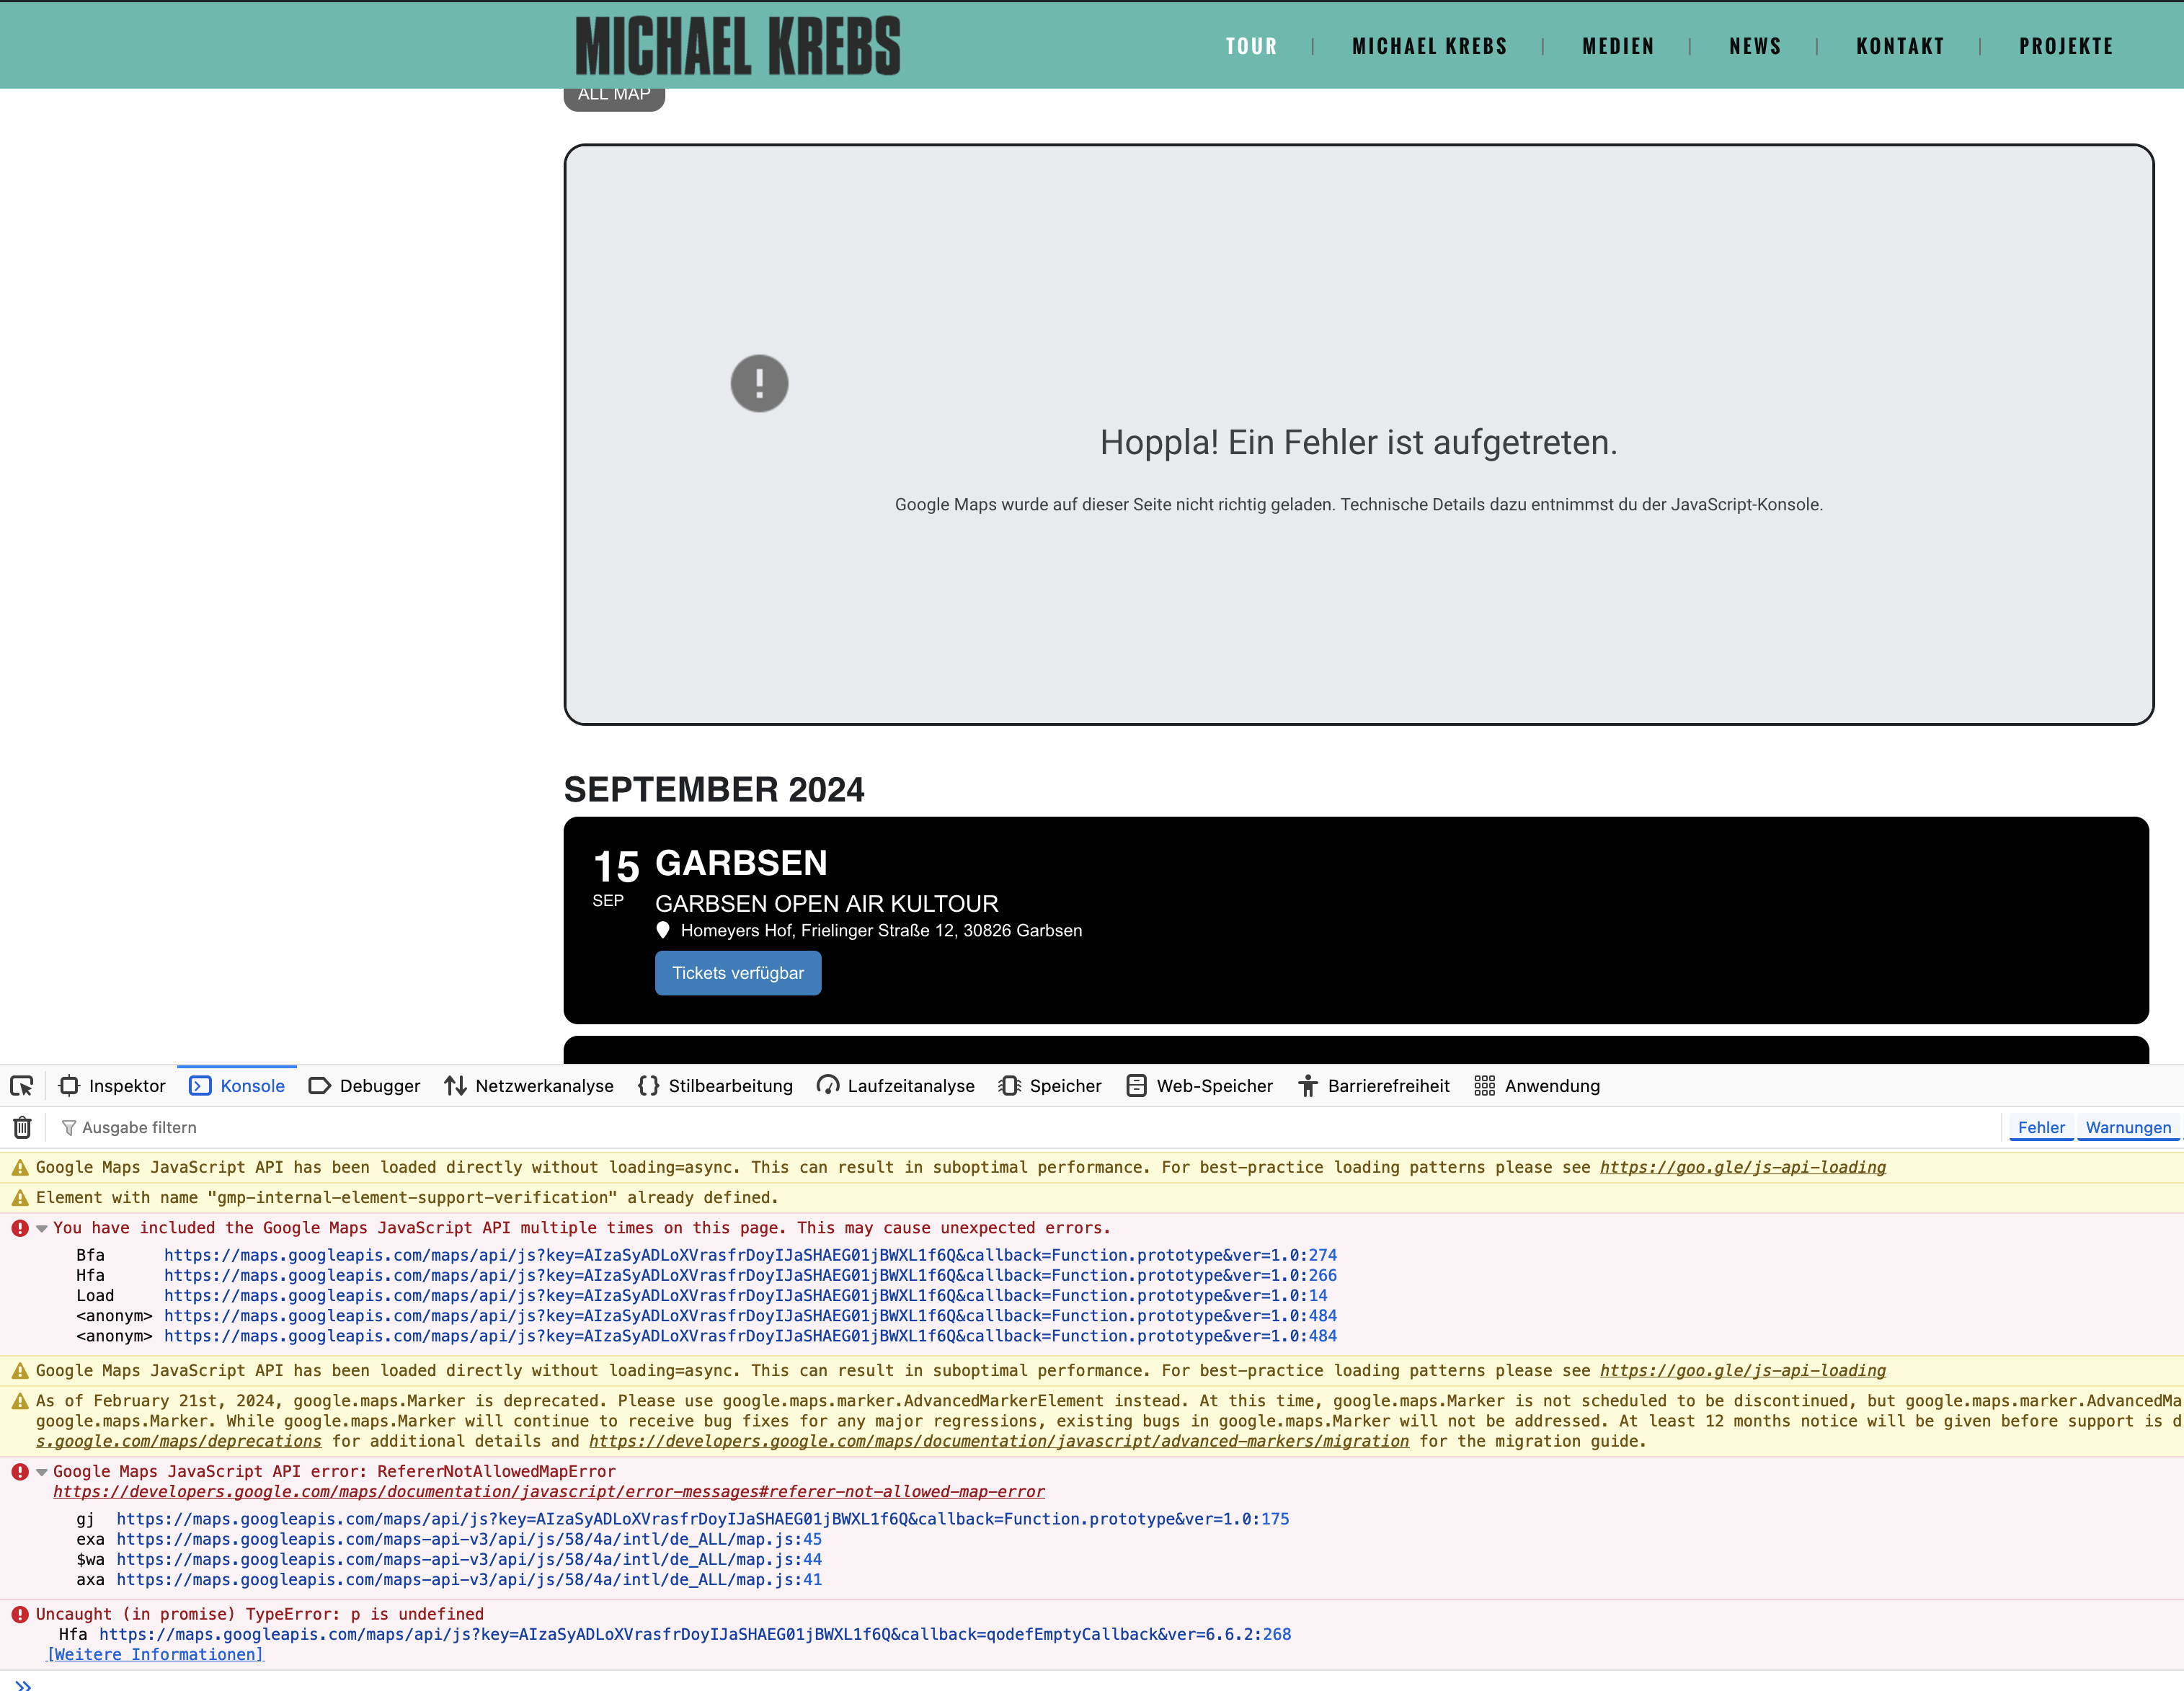The image size is (2184, 1691).
Task: Open the referer-not-allowed-map-error documentation link
Action: pyautogui.click(x=549, y=1492)
